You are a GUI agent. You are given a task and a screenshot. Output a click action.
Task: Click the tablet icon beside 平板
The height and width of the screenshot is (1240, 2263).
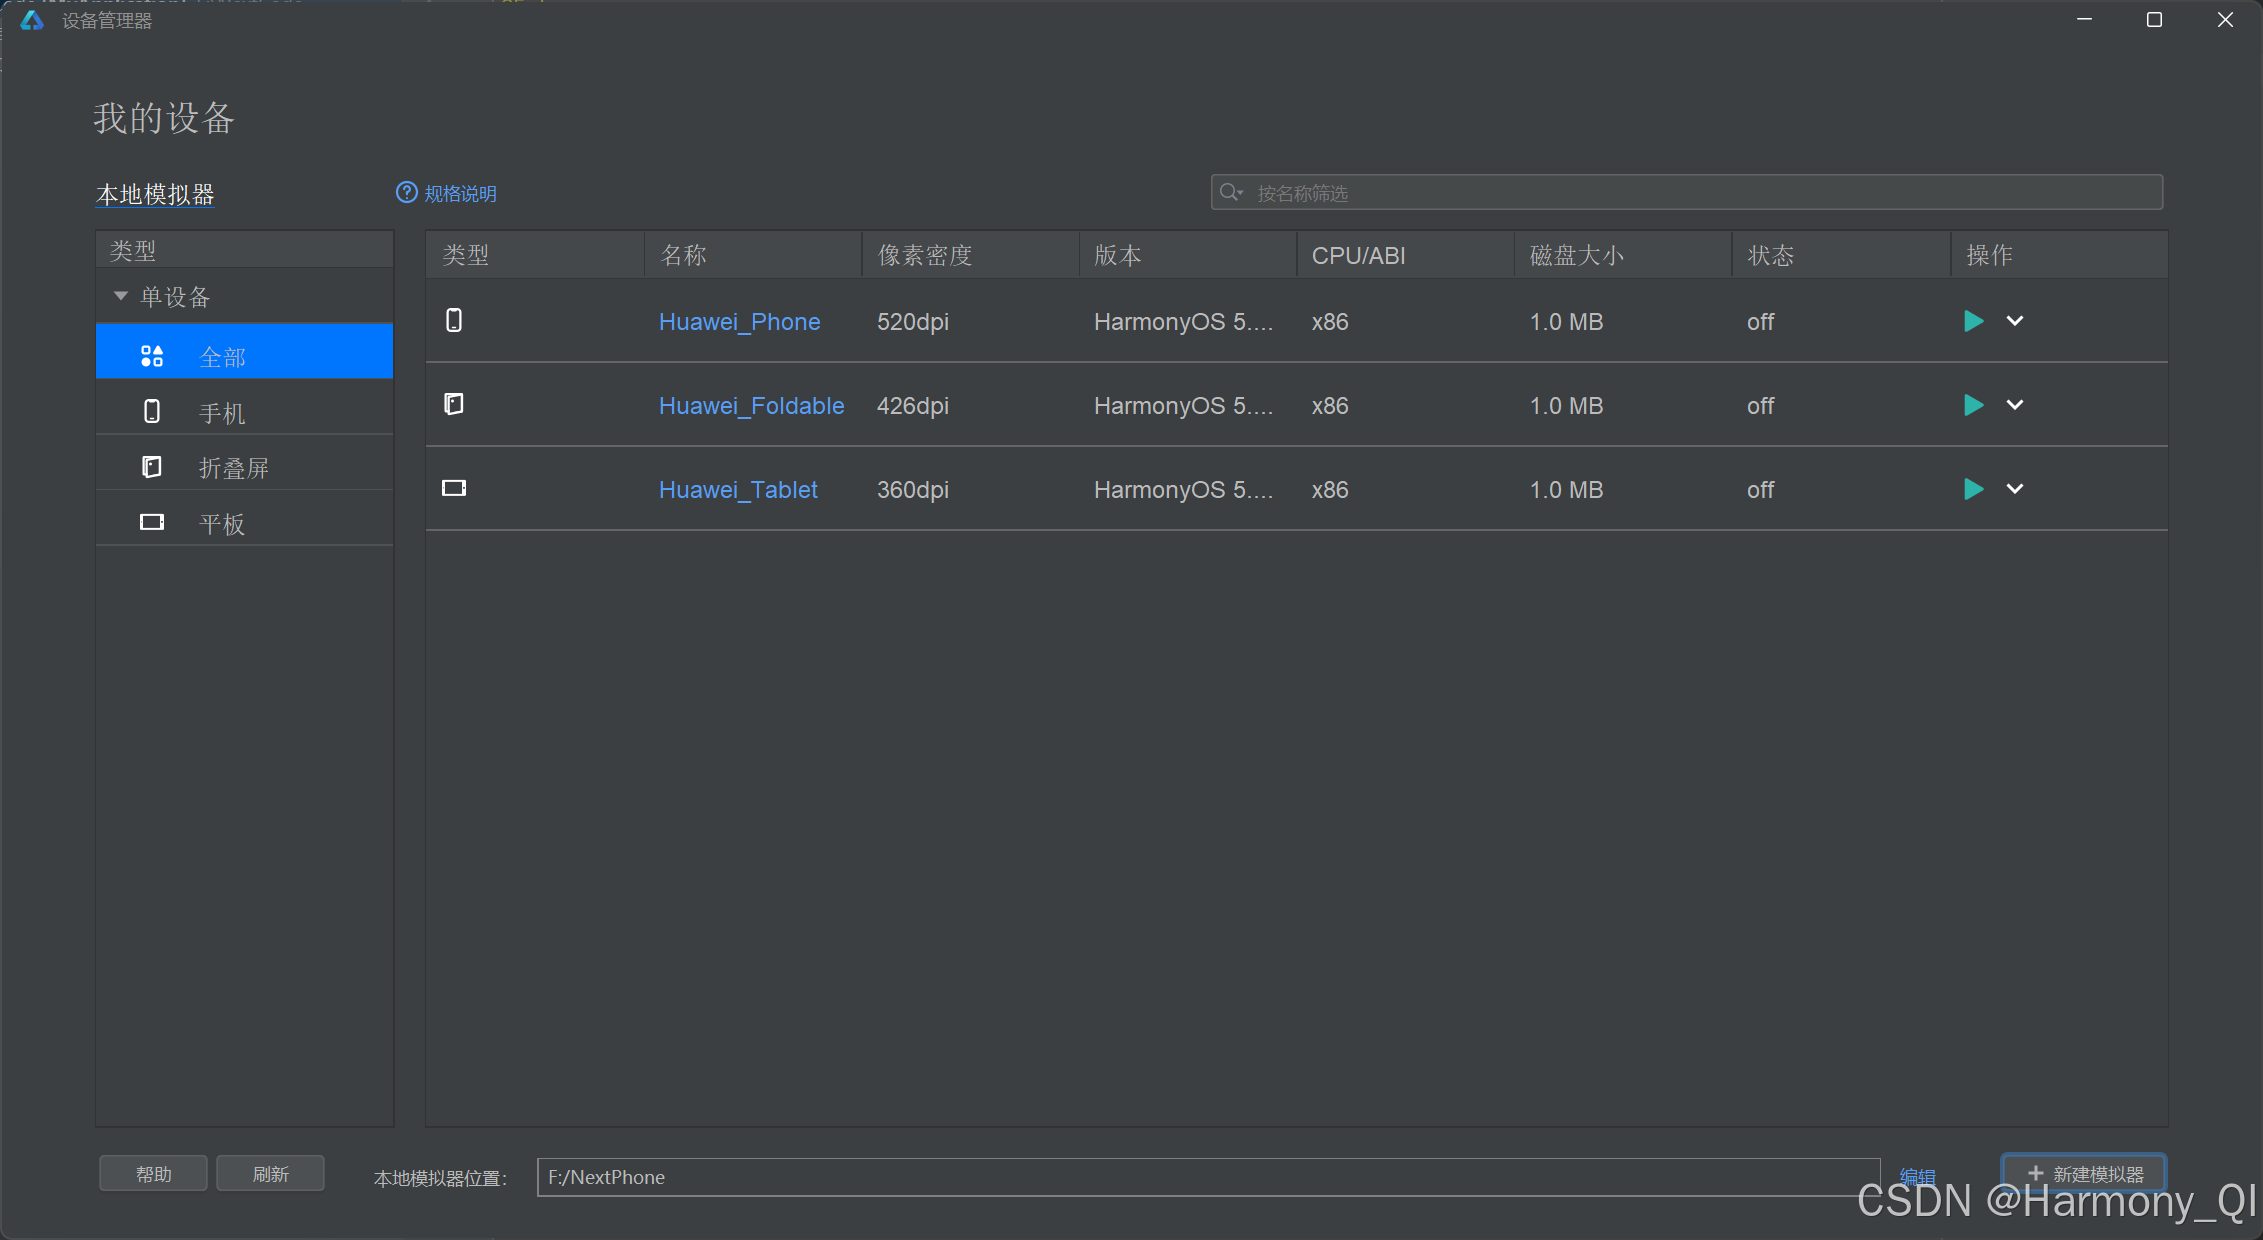[x=152, y=522]
